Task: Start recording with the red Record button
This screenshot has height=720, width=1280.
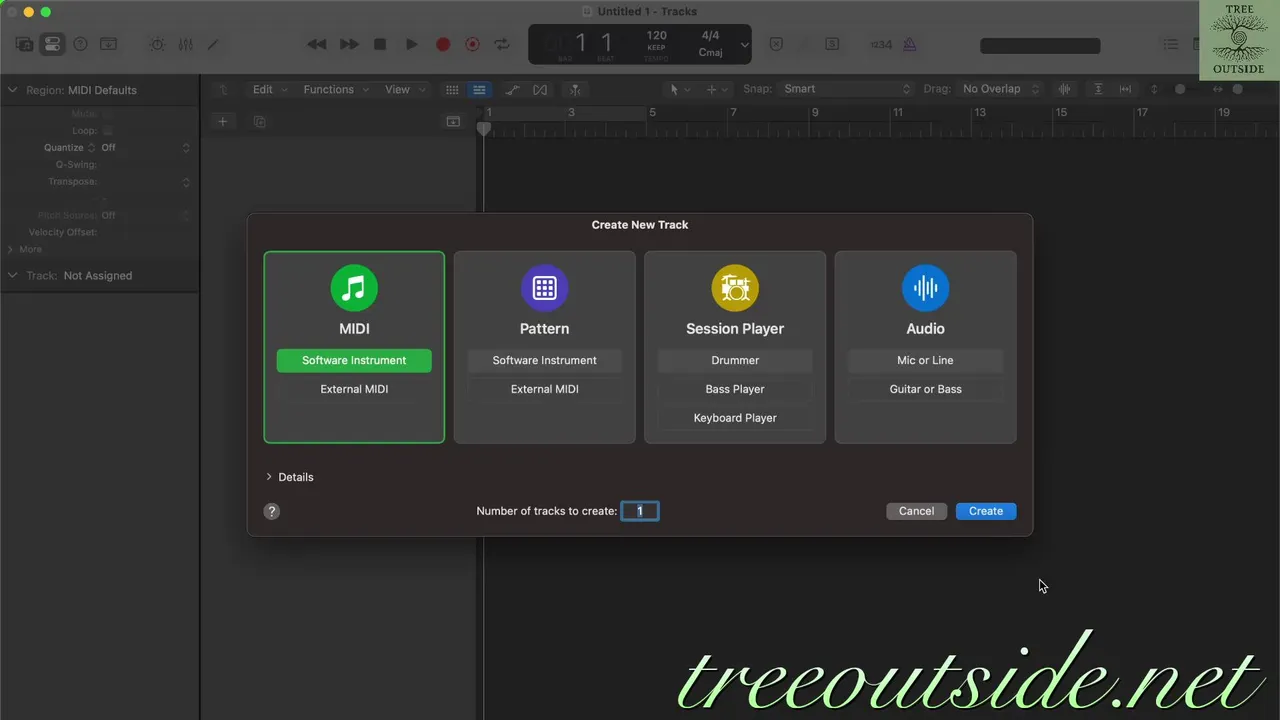Action: coord(443,44)
